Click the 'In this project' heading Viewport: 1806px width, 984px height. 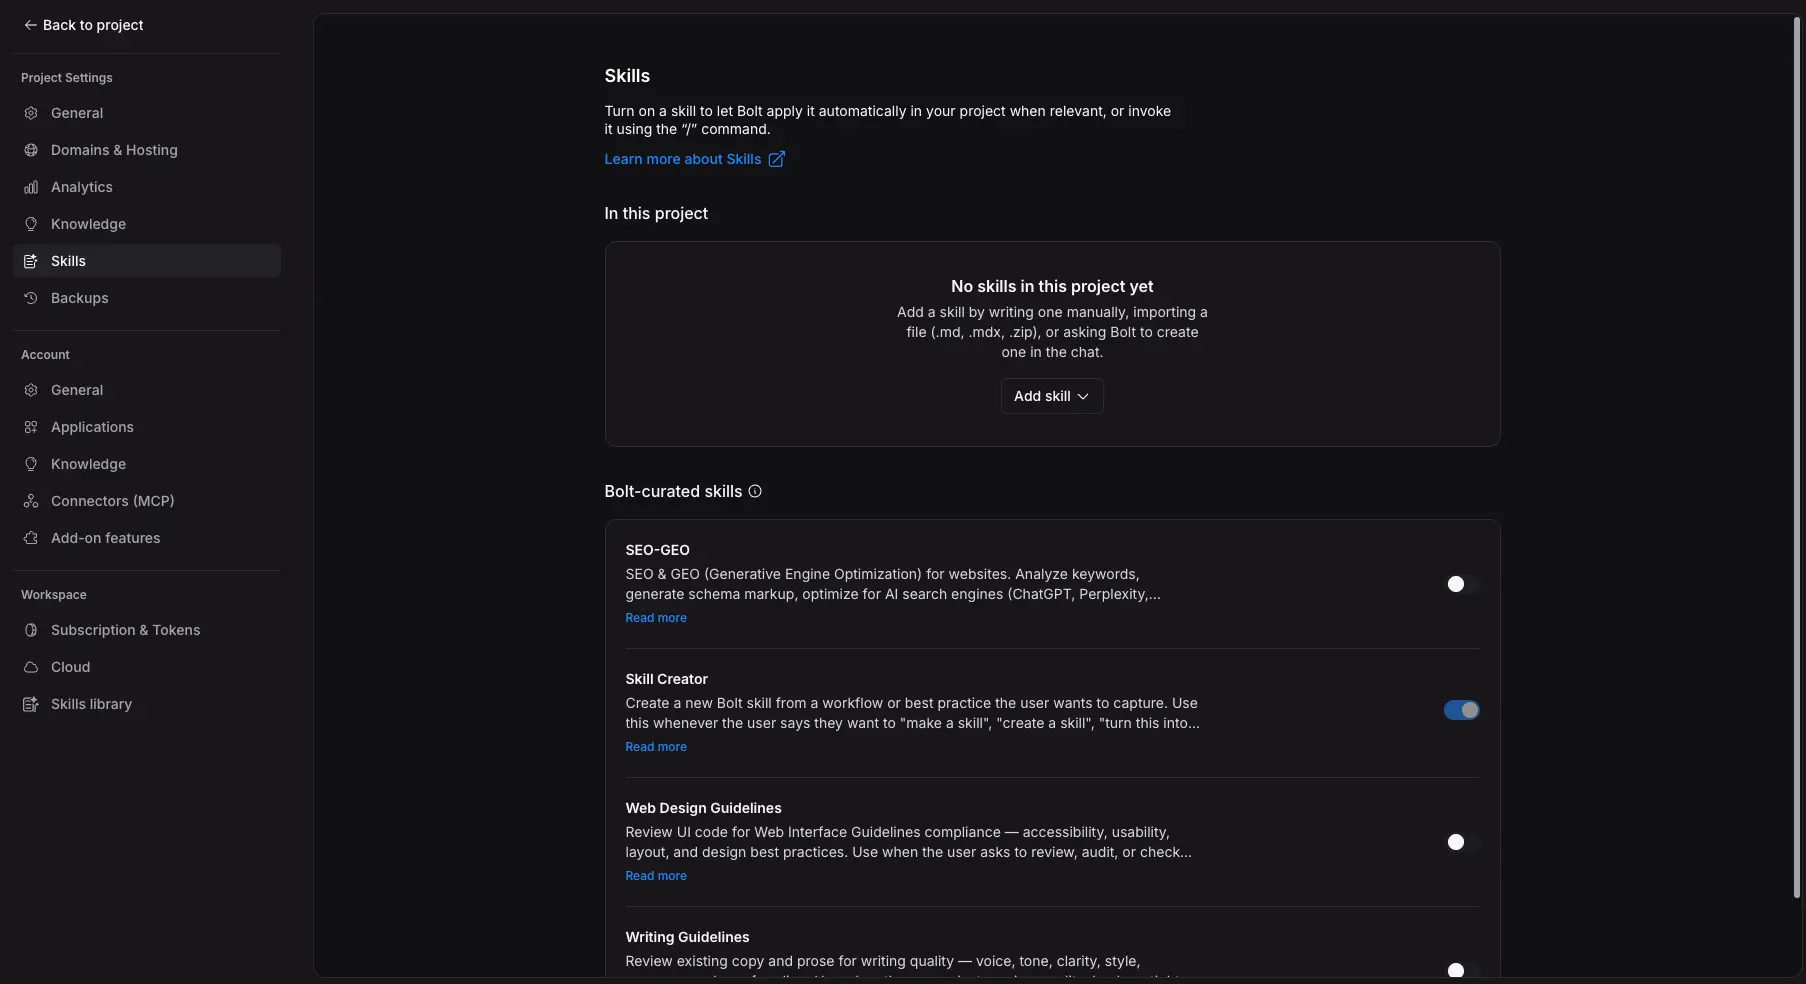click(x=656, y=213)
